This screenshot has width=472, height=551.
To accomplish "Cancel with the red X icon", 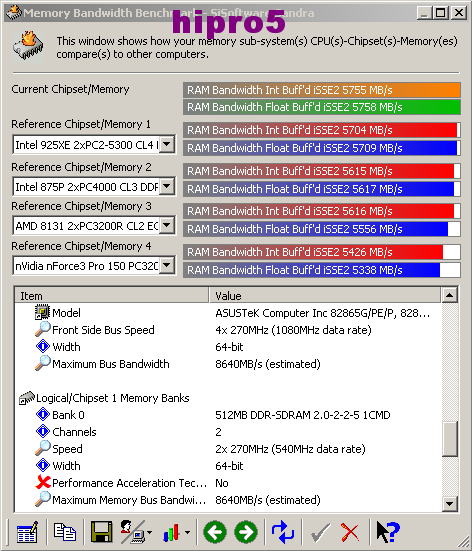I will pyautogui.click(x=350, y=532).
